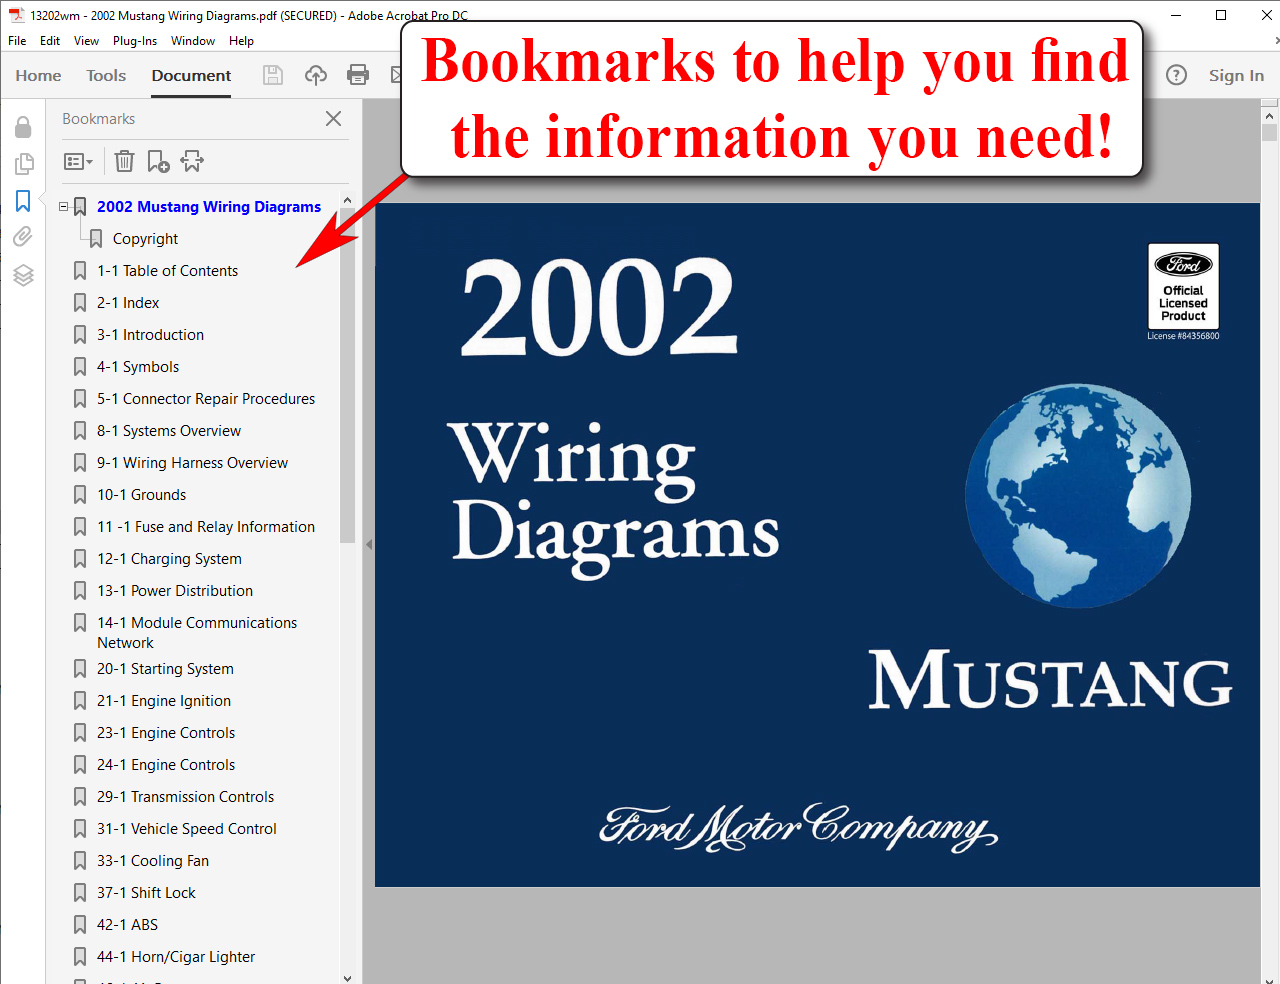
Task: Click the bookmarks panel scrollbar thumb
Action: coord(347,376)
